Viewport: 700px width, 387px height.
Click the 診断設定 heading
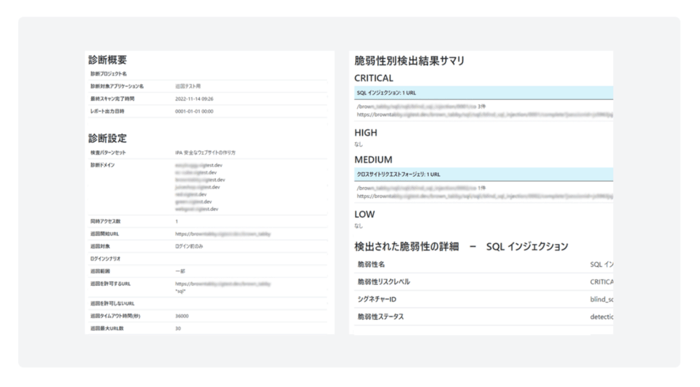108,138
